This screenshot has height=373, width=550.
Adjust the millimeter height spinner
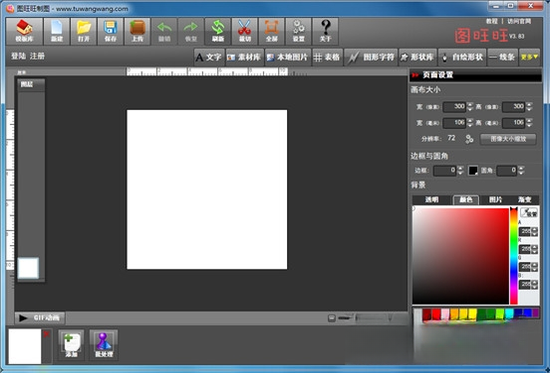point(529,122)
